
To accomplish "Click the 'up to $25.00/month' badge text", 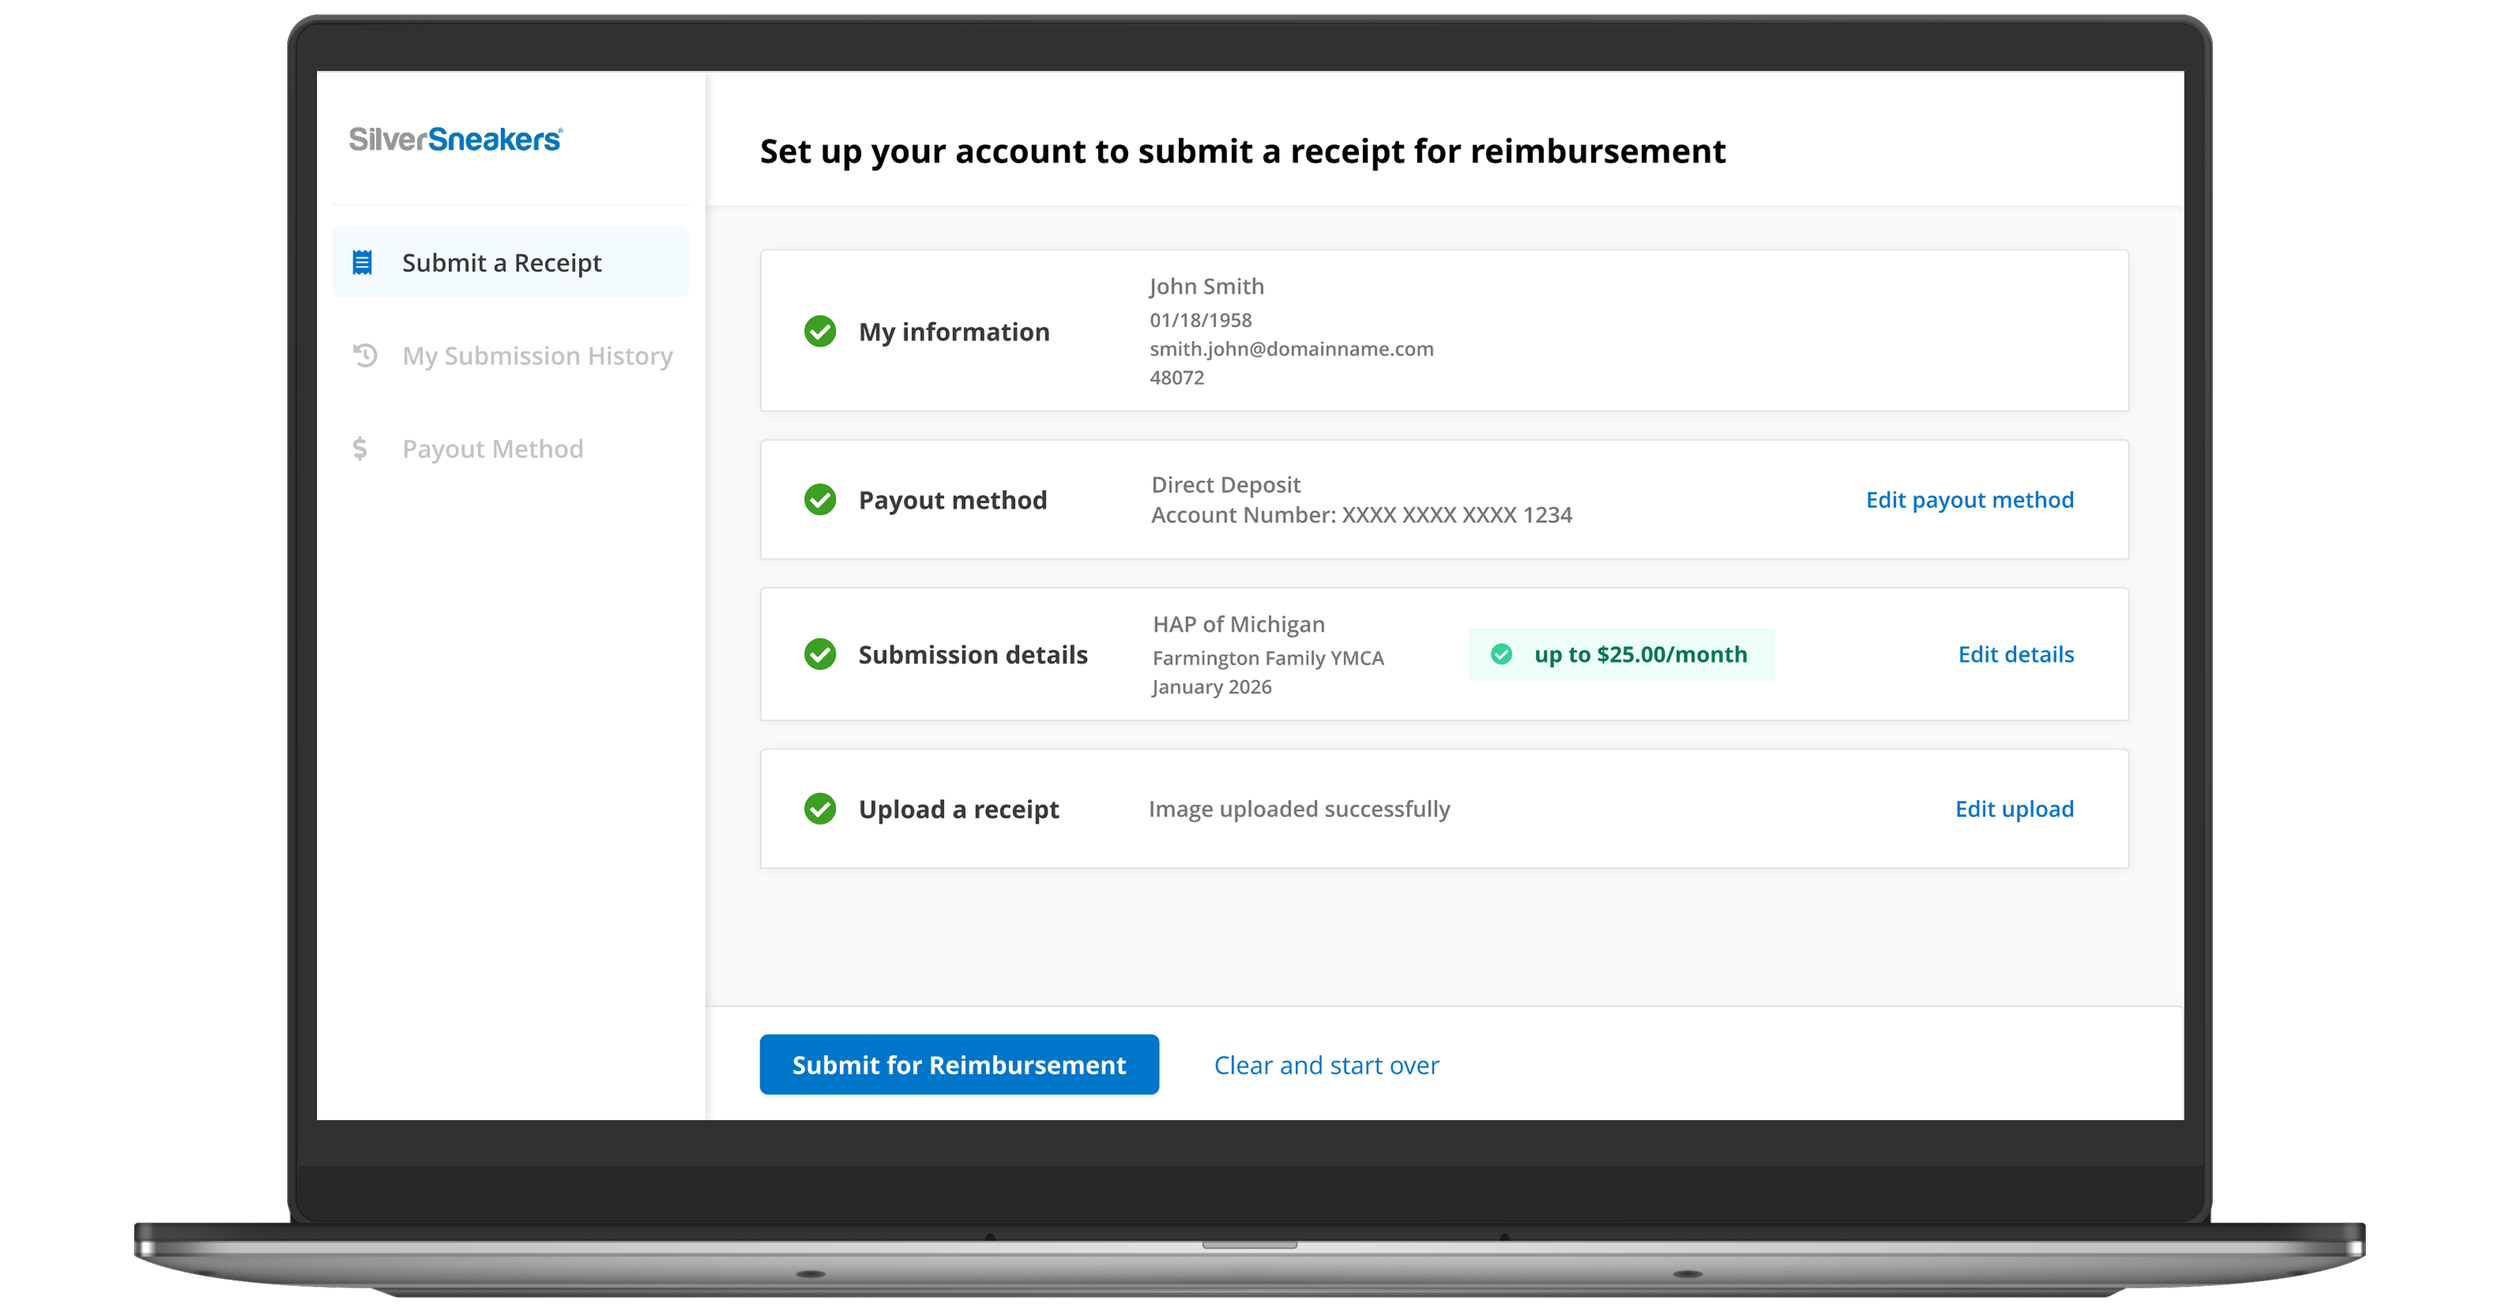I will point(1640,654).
